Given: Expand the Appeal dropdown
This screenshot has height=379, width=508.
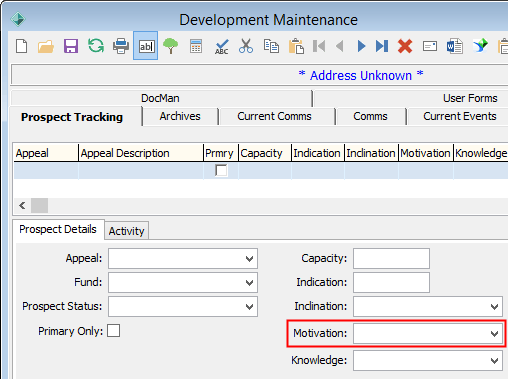Looking at the screenshot, I should tap(249, 258).
